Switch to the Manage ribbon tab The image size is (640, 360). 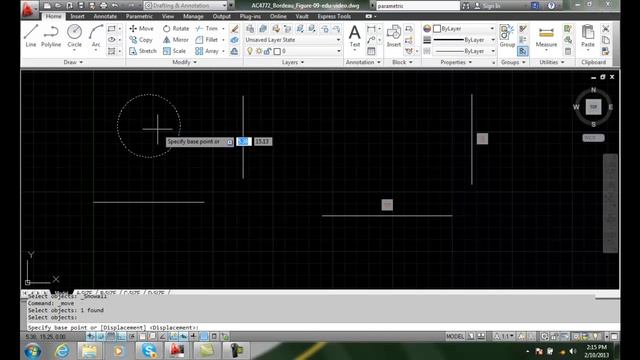click(x=193, y=16)
